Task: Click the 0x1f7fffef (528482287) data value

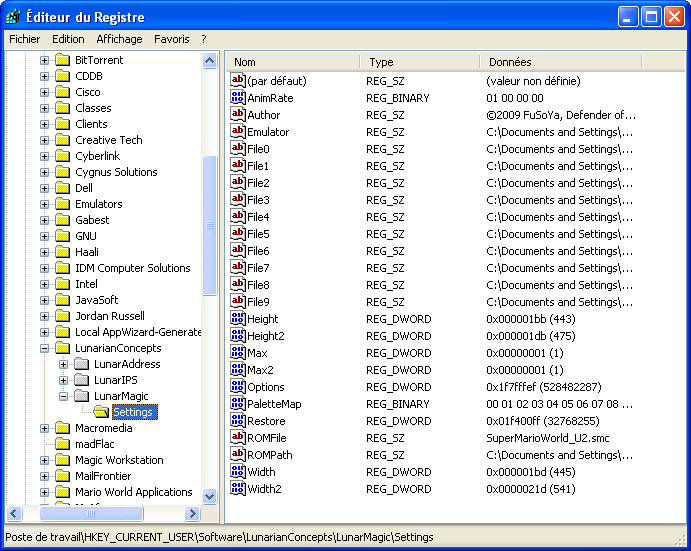Action: tap(544, 387)
